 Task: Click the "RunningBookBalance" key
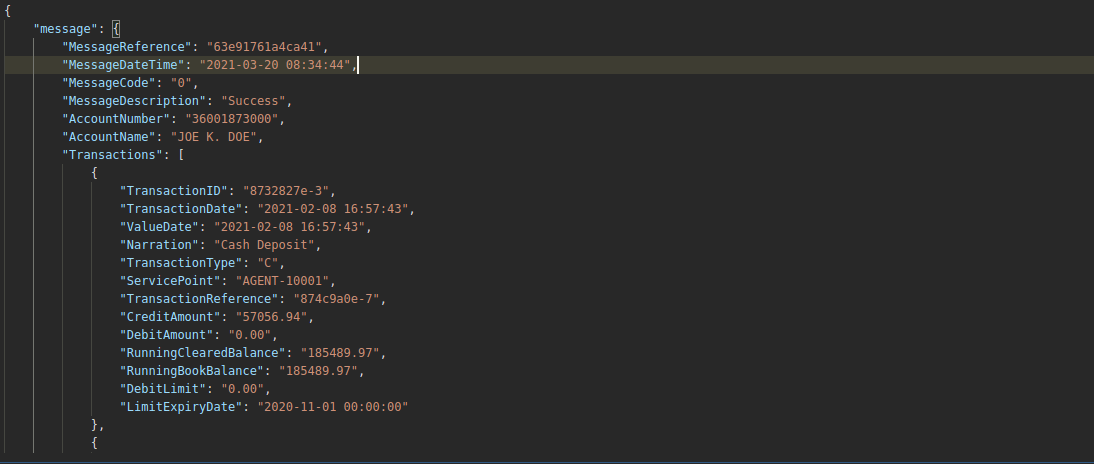point(191,372)
